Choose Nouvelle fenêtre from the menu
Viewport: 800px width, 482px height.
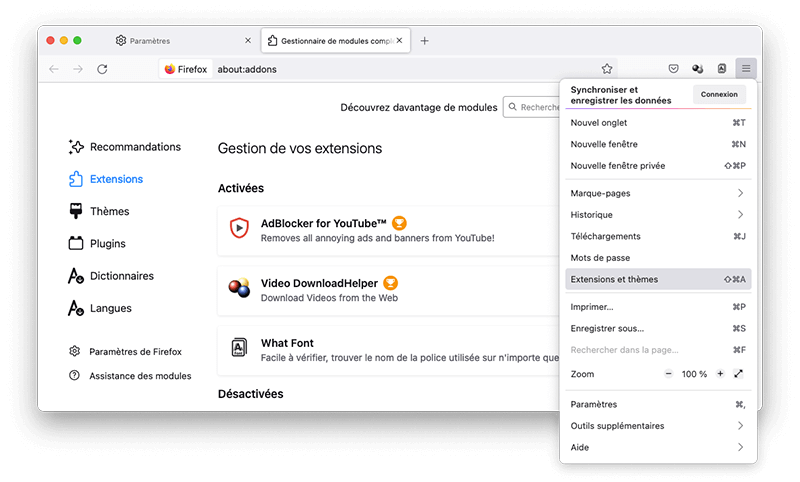[x=658, y=144]
